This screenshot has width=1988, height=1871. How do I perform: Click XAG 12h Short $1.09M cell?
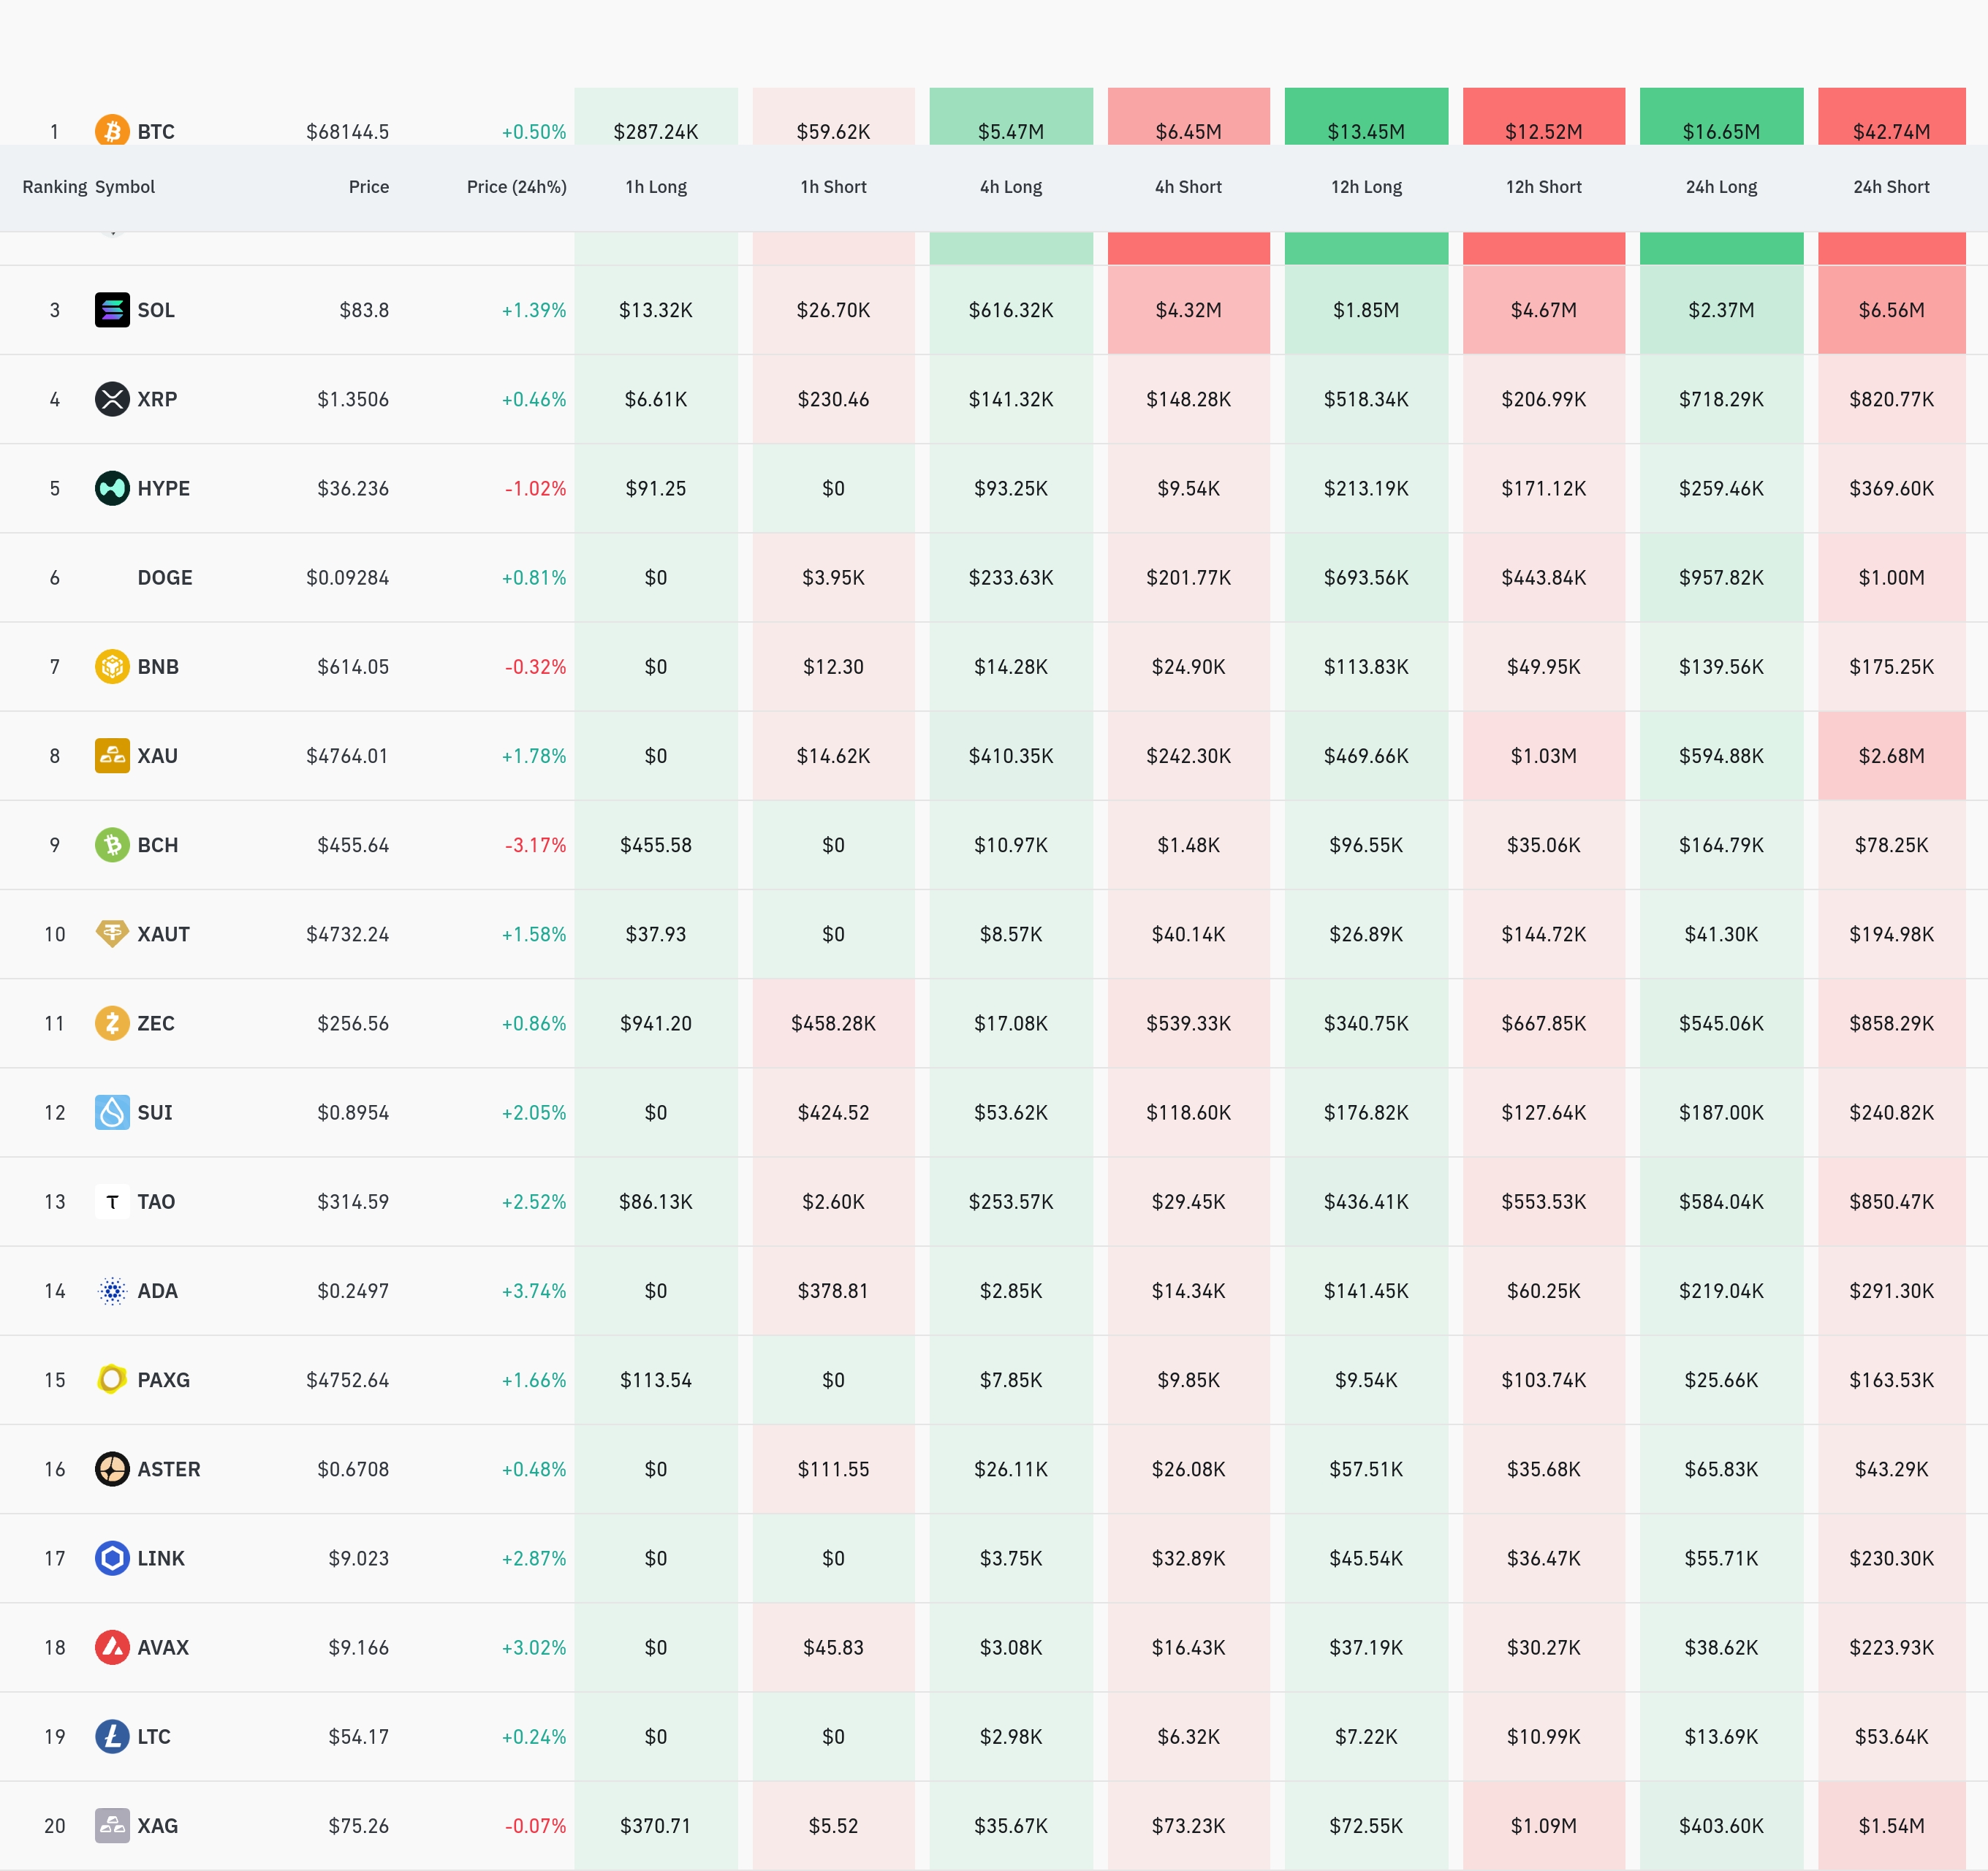(1543, 1826)
